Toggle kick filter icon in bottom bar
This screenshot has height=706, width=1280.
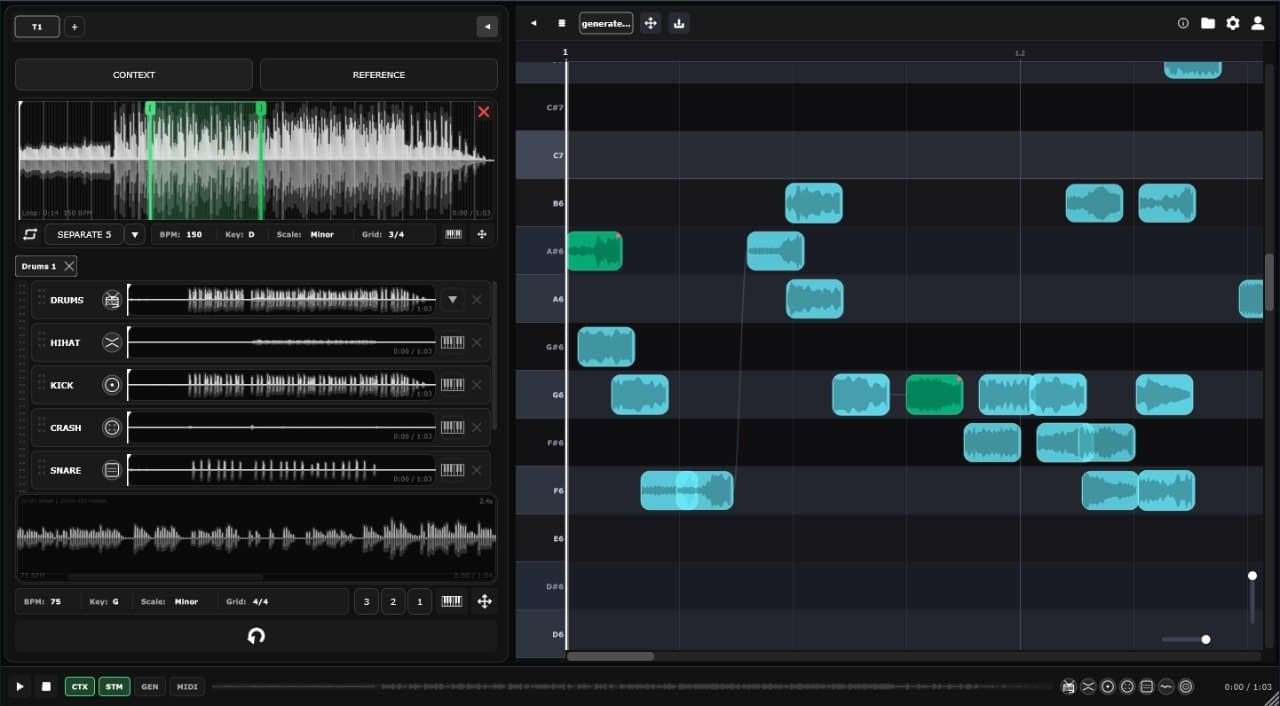pyautogui.click(x=1108, y=686)
